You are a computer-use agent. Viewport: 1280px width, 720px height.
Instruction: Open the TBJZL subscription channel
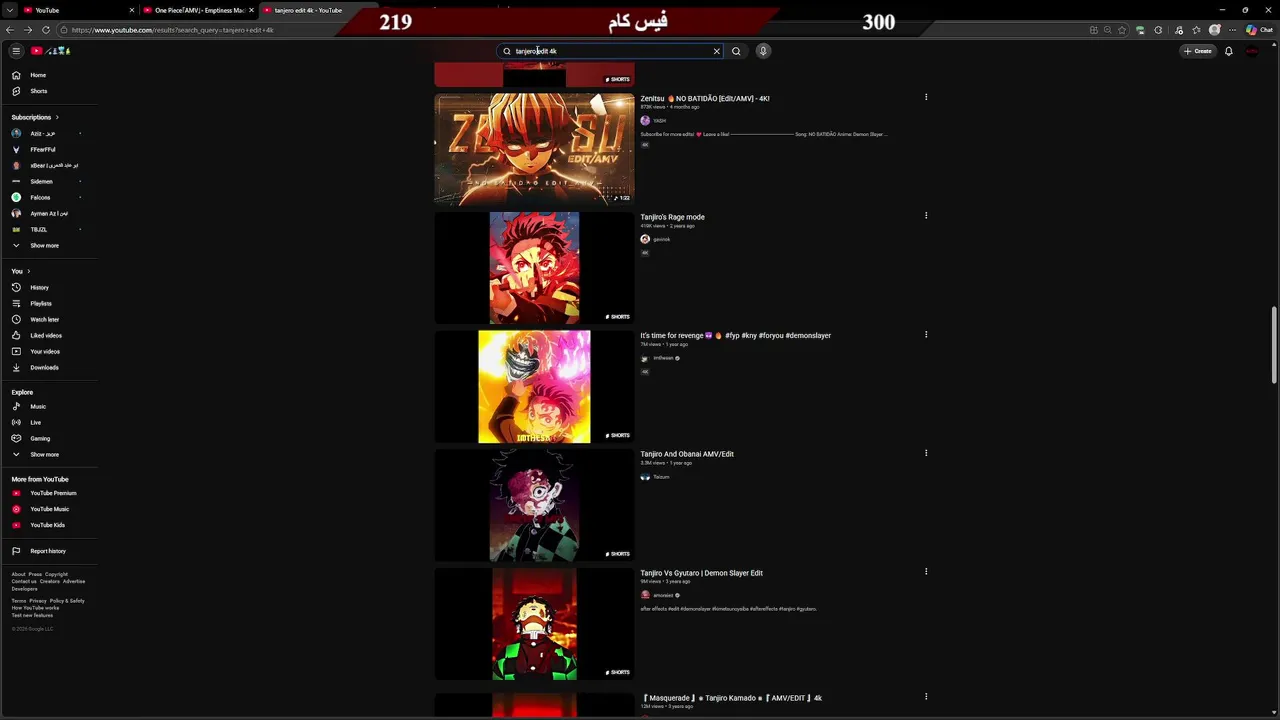pyautogui.click(x=48, y=229)
